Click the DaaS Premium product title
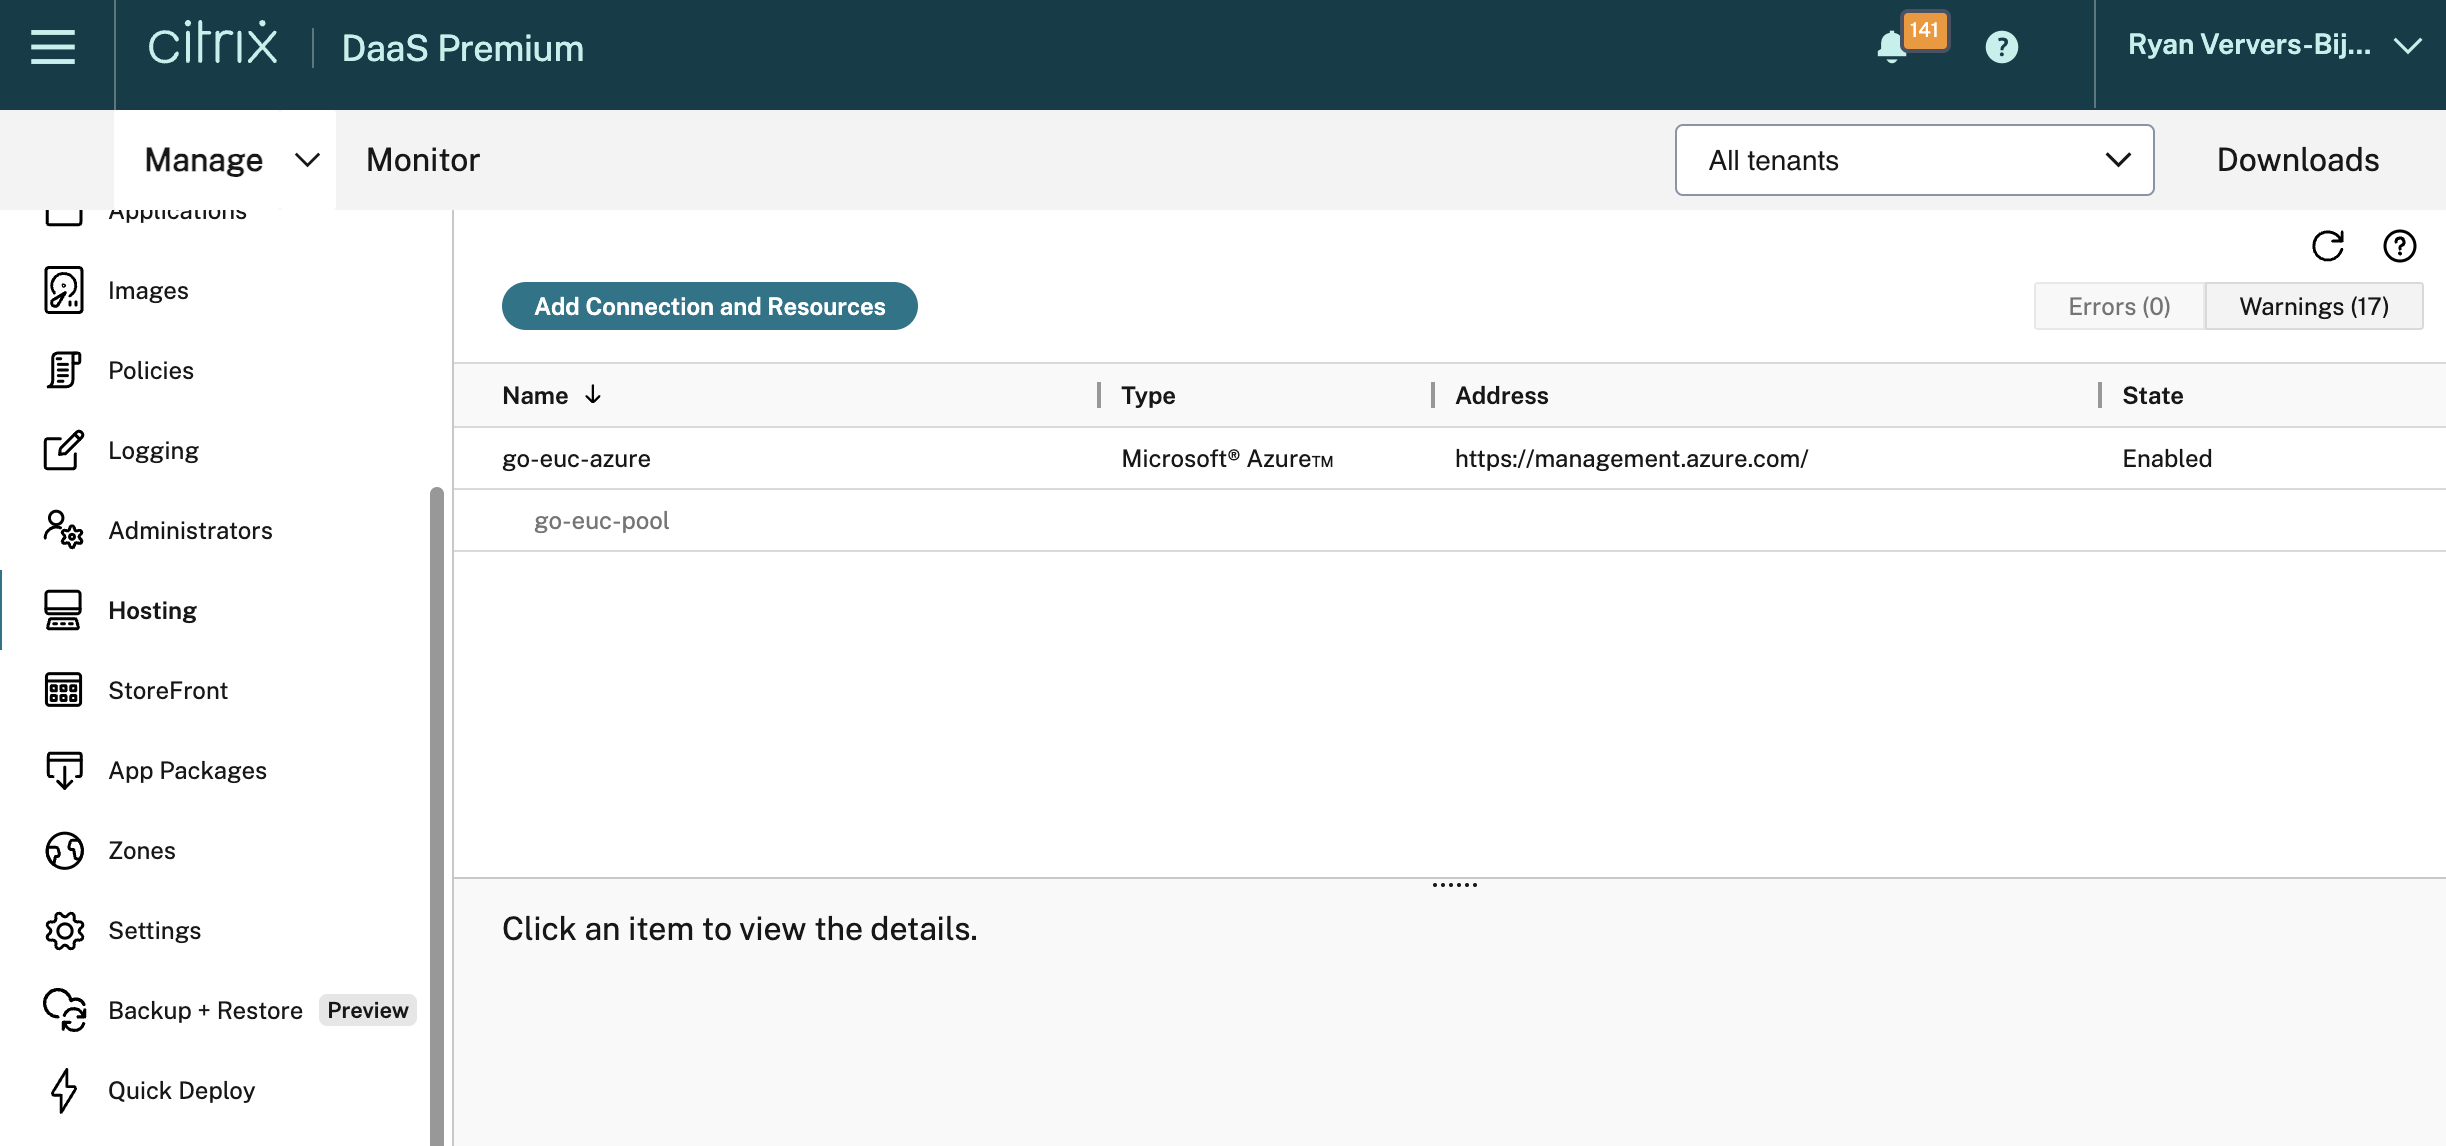Screen dimensions: 2446x1146 462,48
